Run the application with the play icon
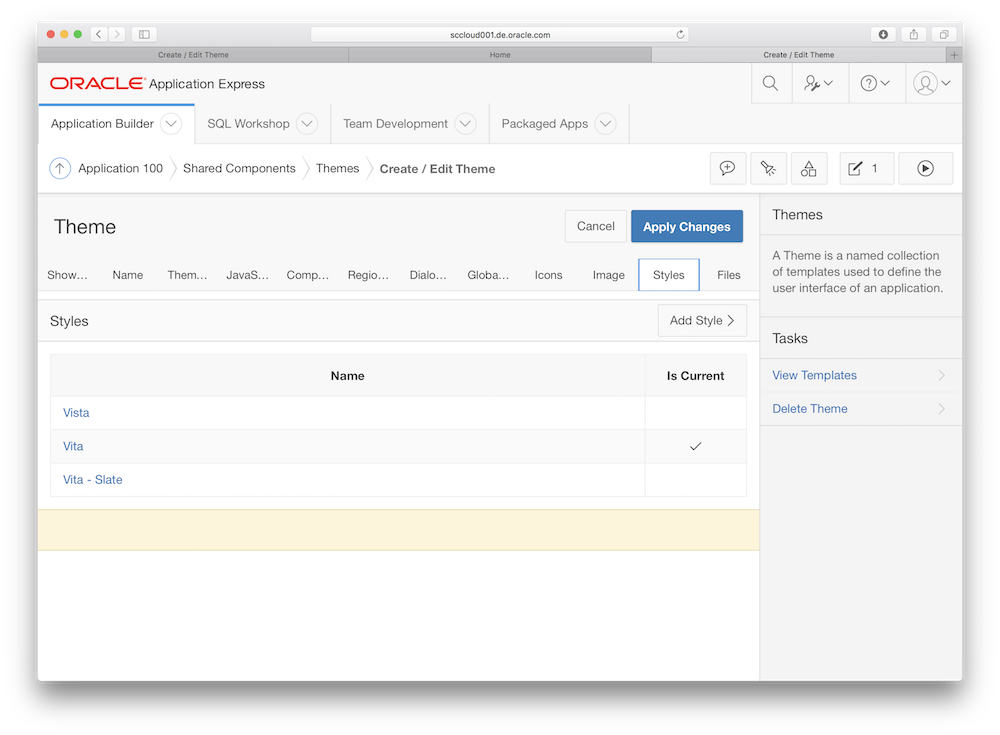The image size is (1000, 735). (x=925, y=168)
